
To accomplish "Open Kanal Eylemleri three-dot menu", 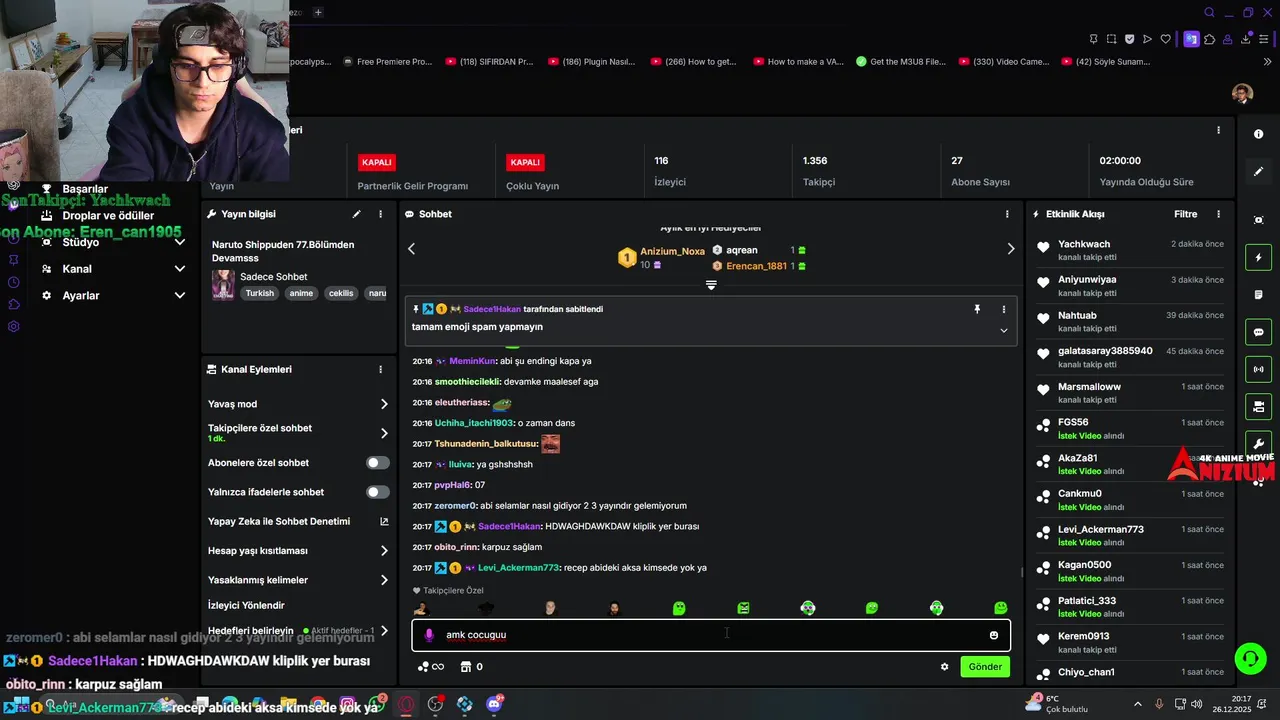I will 380,369.
